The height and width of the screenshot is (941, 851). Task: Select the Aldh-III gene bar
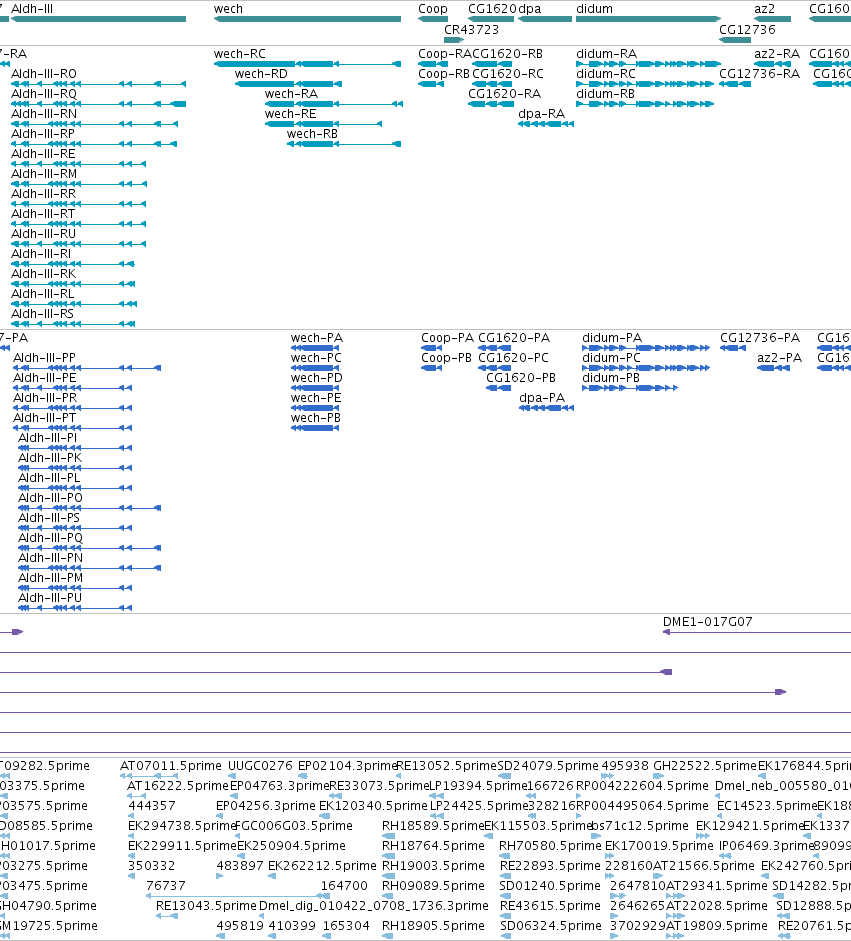tap(98, 19)
